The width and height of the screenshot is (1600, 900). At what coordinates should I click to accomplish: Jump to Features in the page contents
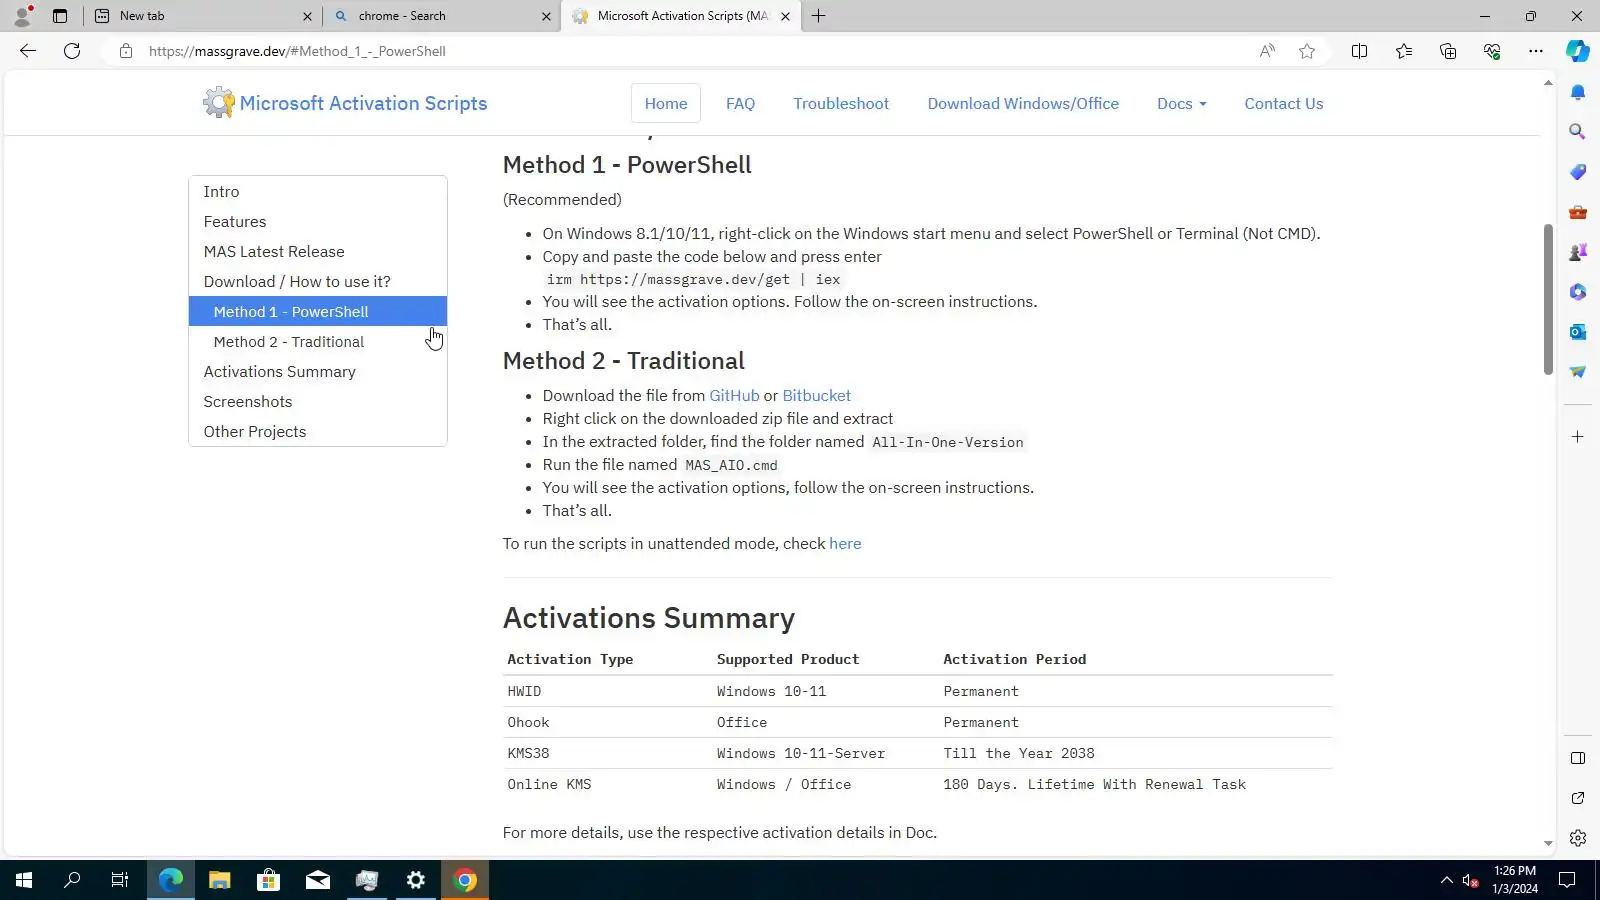pos(318,222)
